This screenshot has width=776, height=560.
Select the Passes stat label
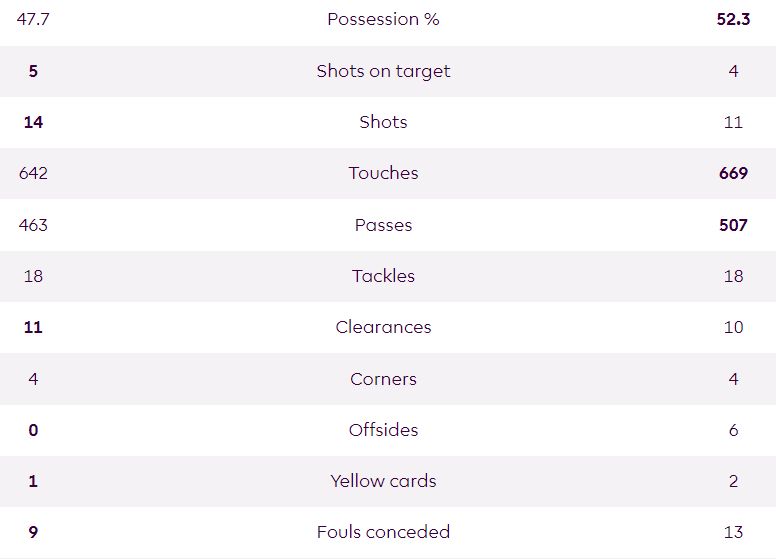tap(383, 225)
